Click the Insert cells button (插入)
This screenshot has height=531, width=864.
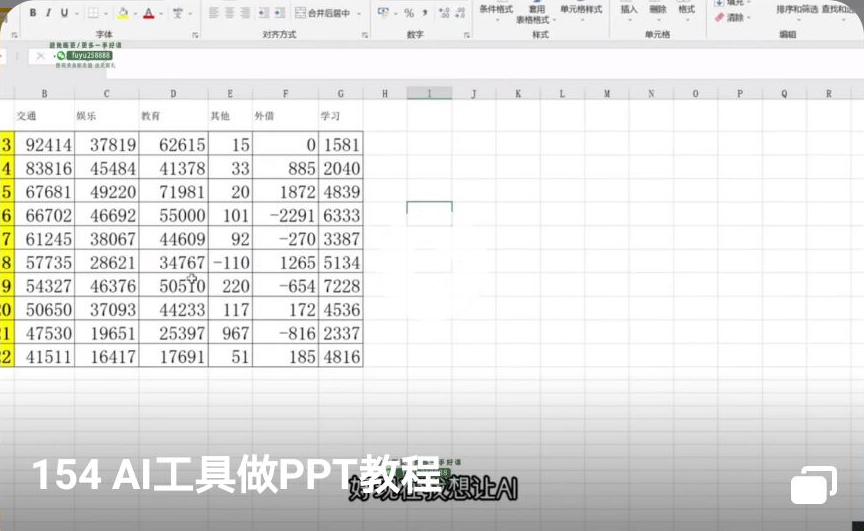629,9
